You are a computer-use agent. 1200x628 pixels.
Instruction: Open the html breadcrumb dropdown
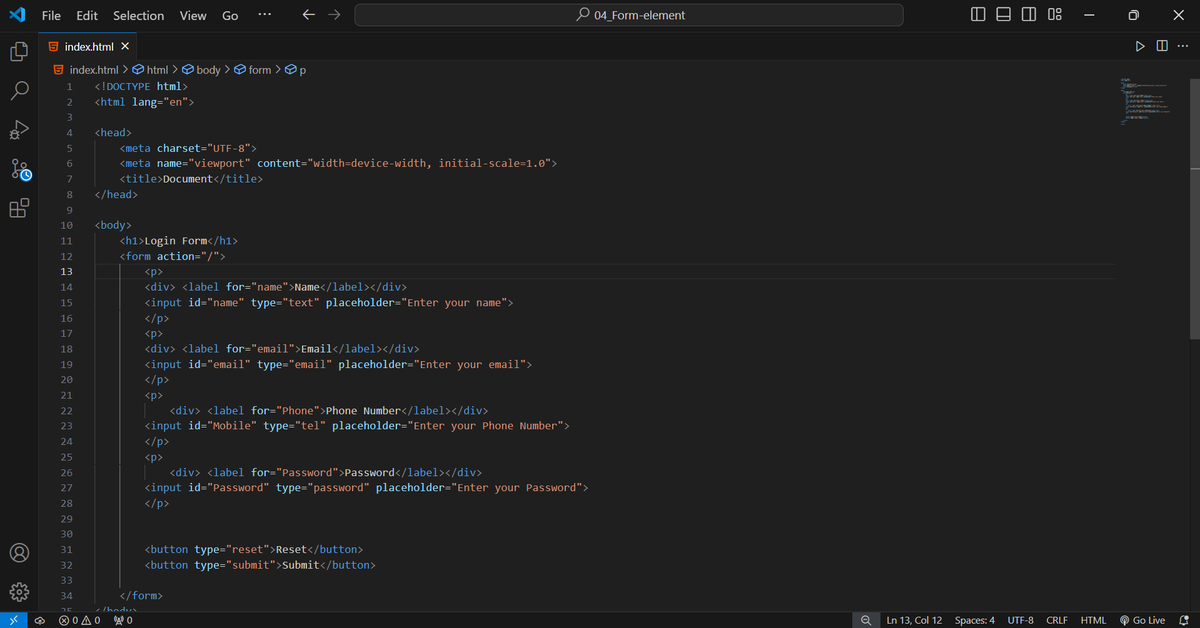click(150, 70)
